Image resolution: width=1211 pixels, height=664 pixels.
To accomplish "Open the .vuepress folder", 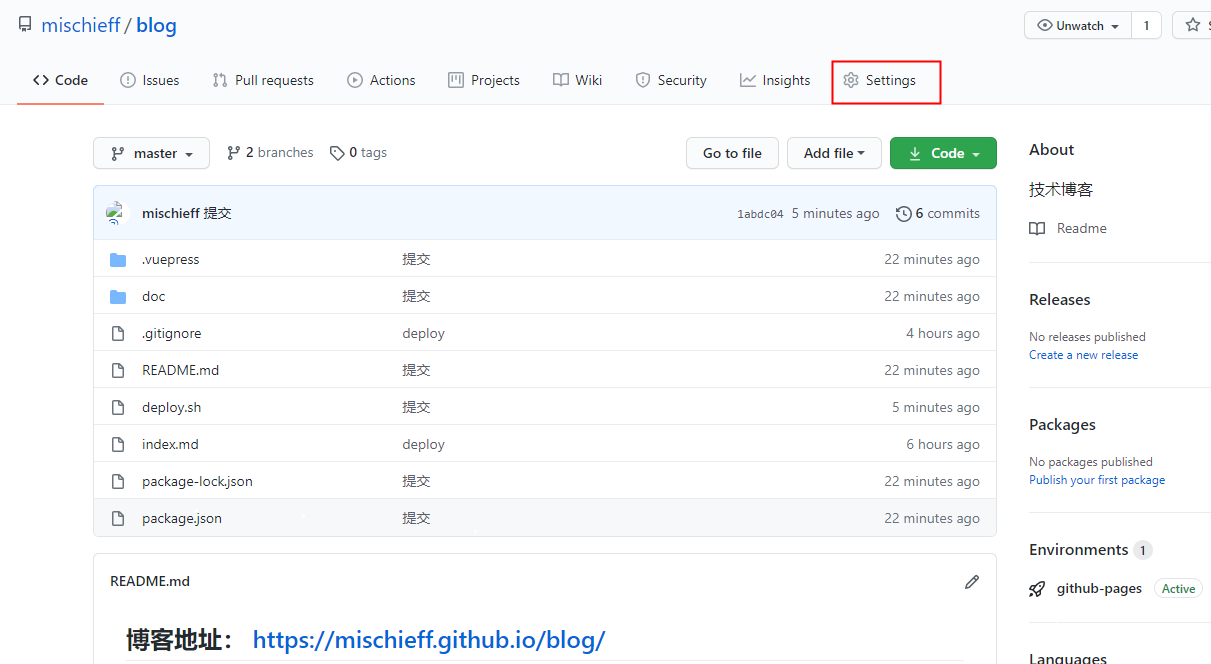I will pyautogui.click(x=170, y=259).
